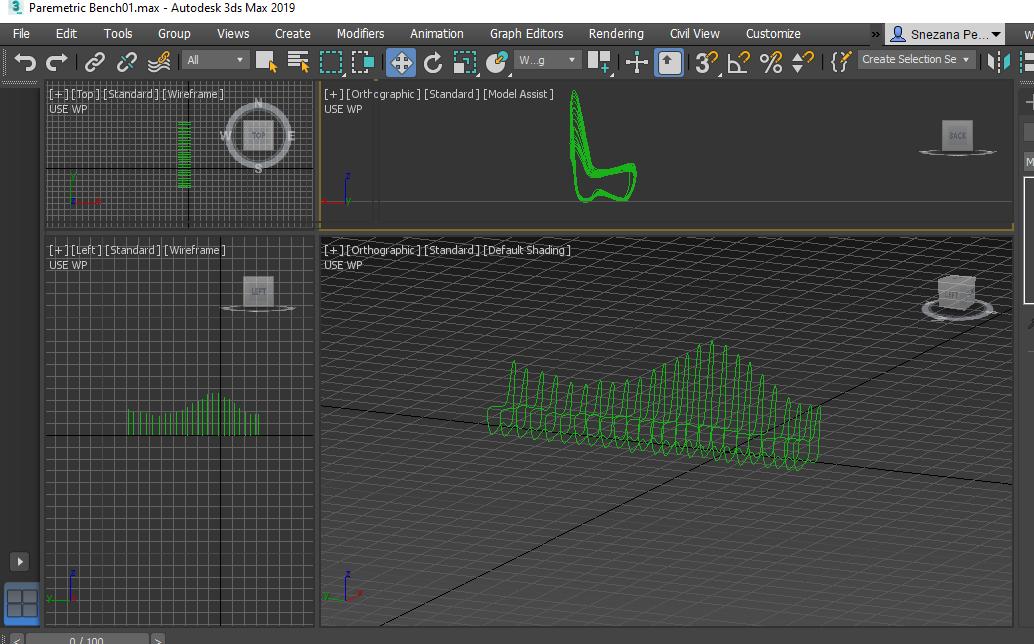Open the Graph Editors menu
The image size is (1034, 644).
pos(526,34)
